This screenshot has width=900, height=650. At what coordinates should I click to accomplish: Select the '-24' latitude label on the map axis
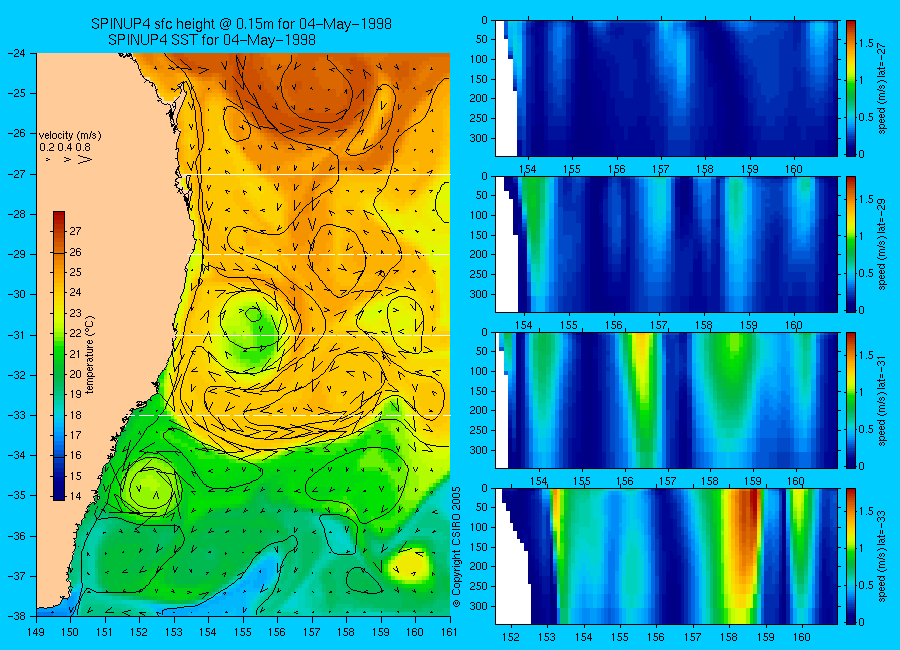[x=15, y=53]
